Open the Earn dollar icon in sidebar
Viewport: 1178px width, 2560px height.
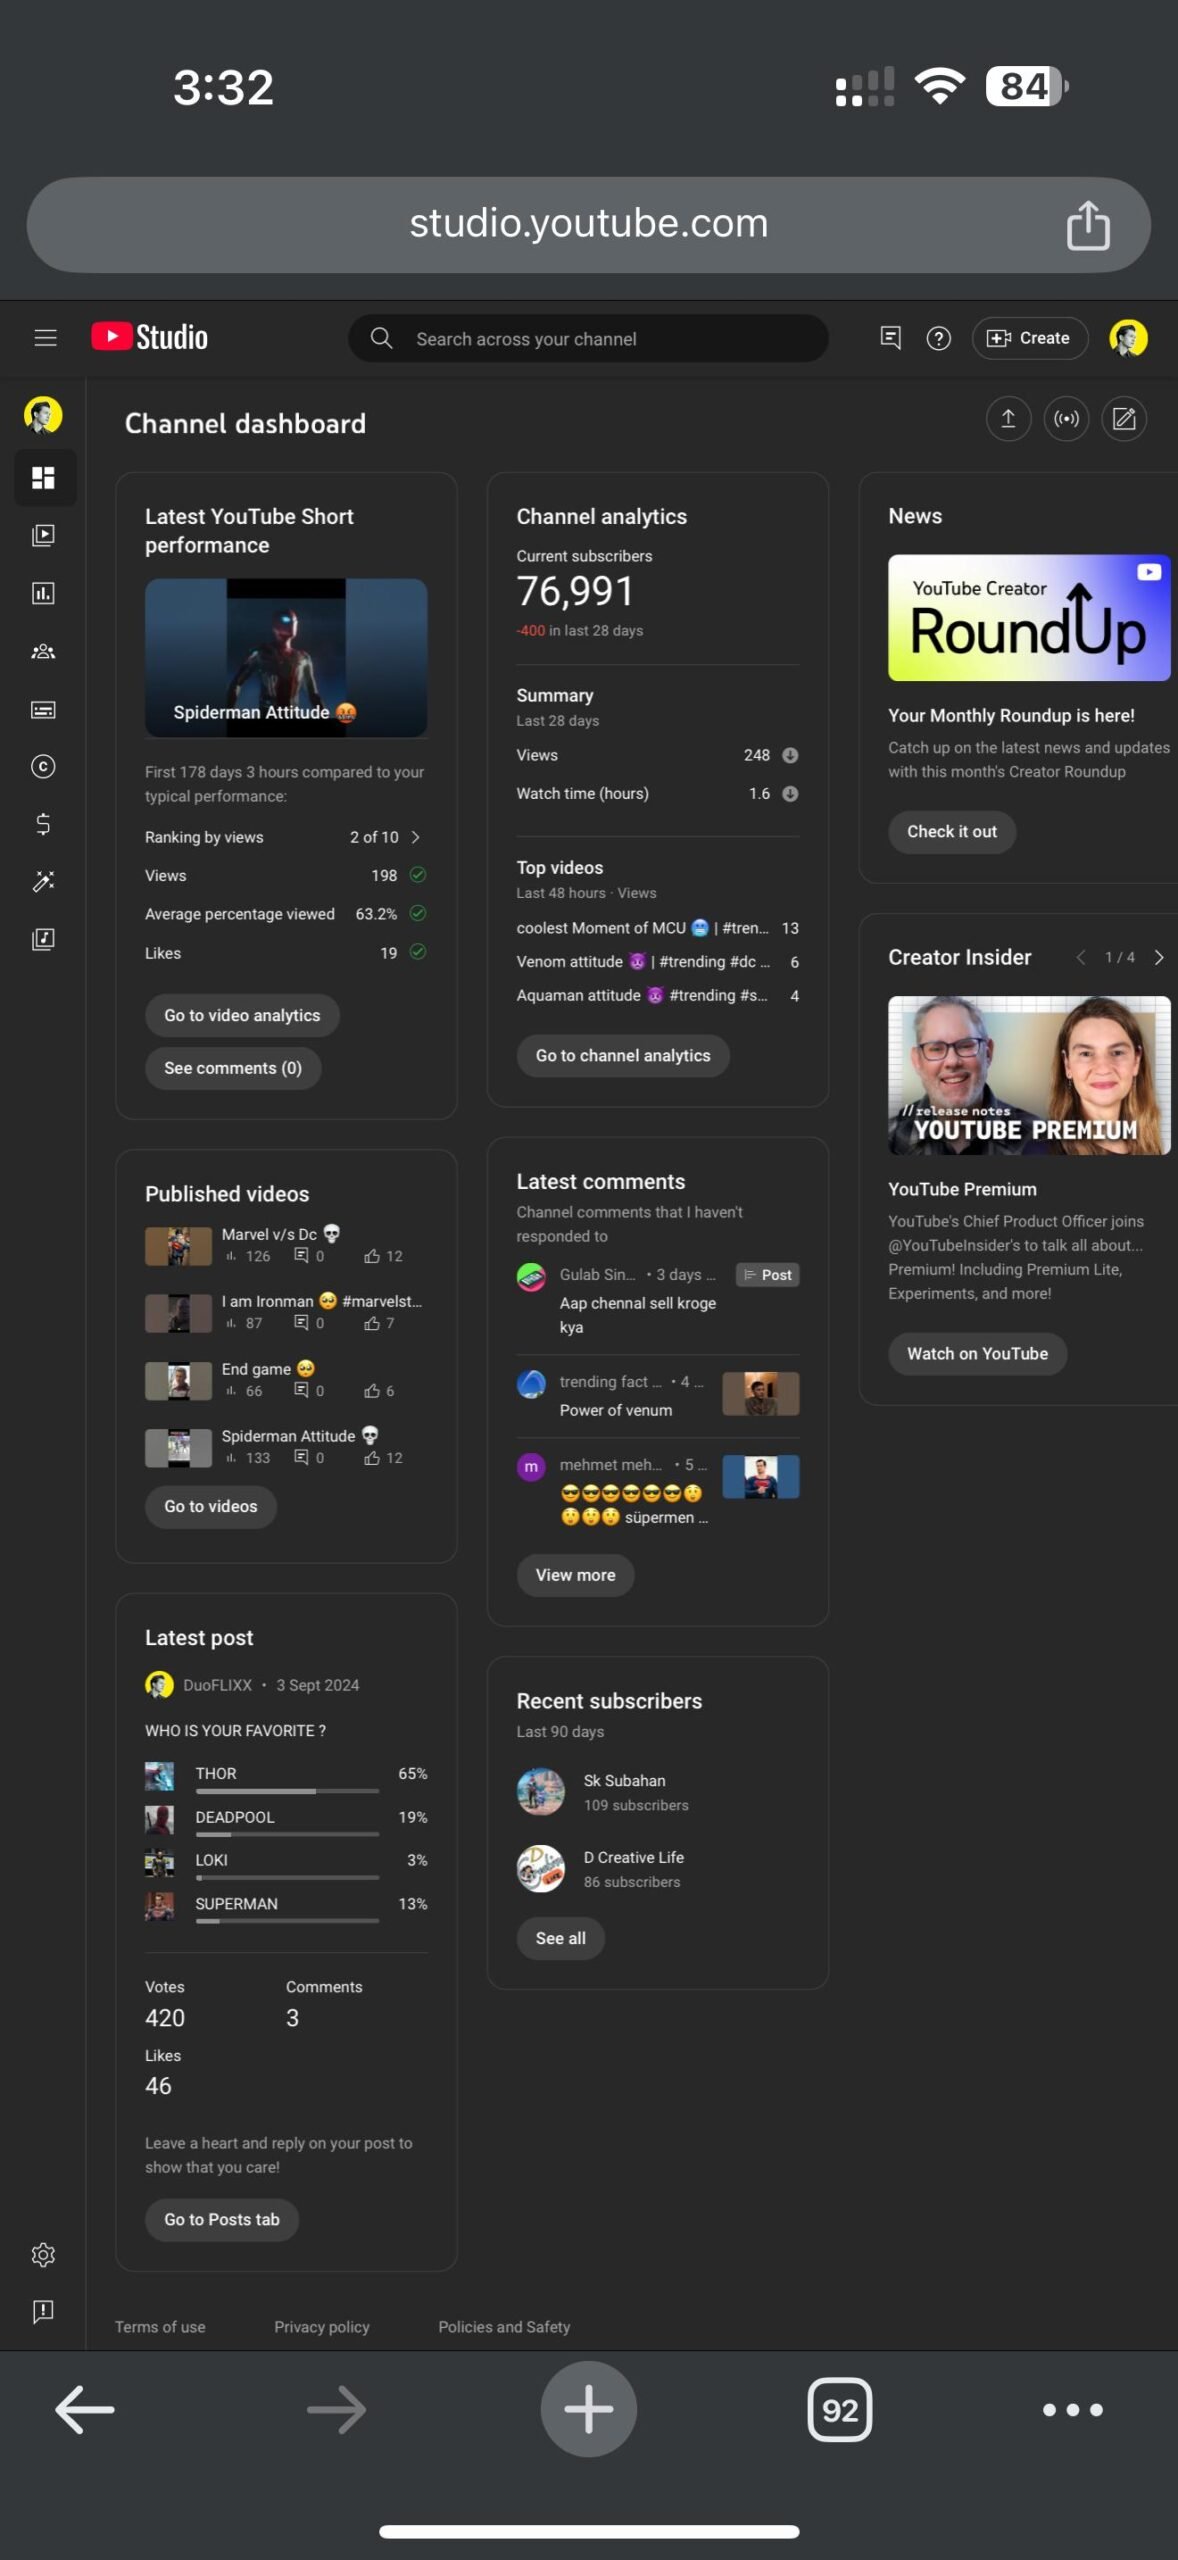tap(43, 824)
